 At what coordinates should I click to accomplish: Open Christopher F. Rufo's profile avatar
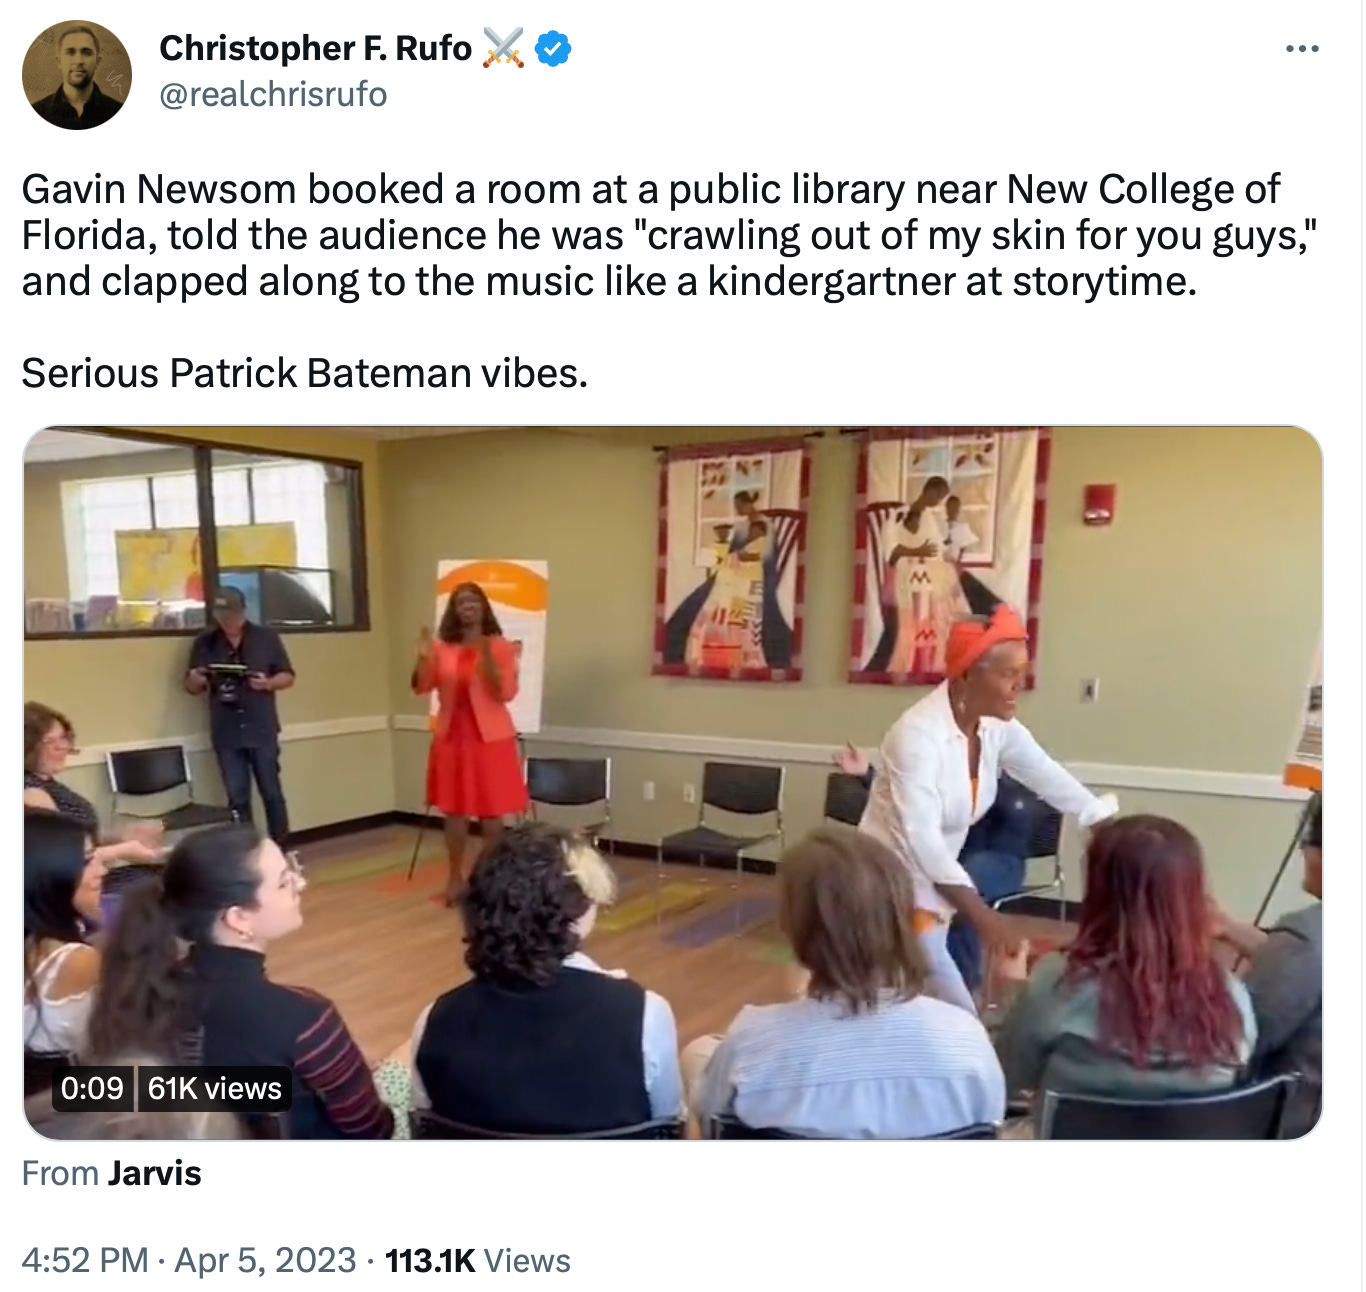(77, 75)
